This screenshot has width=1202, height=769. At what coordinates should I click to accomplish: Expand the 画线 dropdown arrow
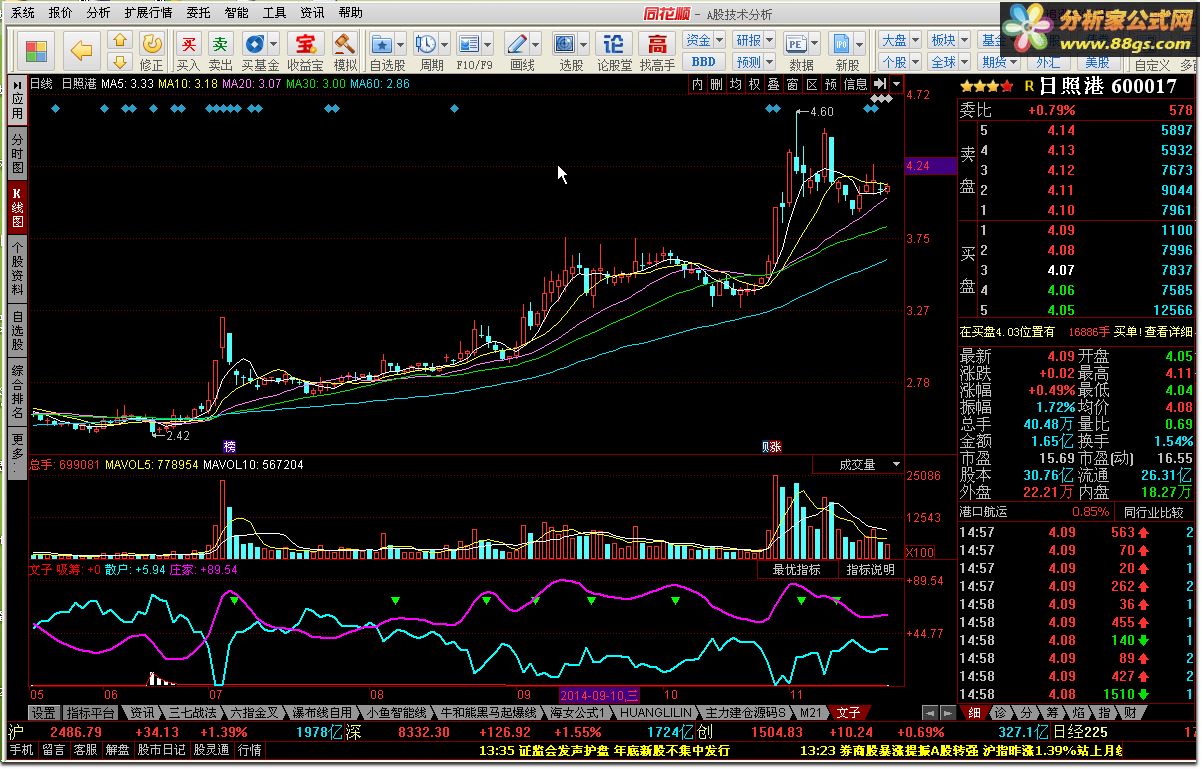(x=536, y=44)
